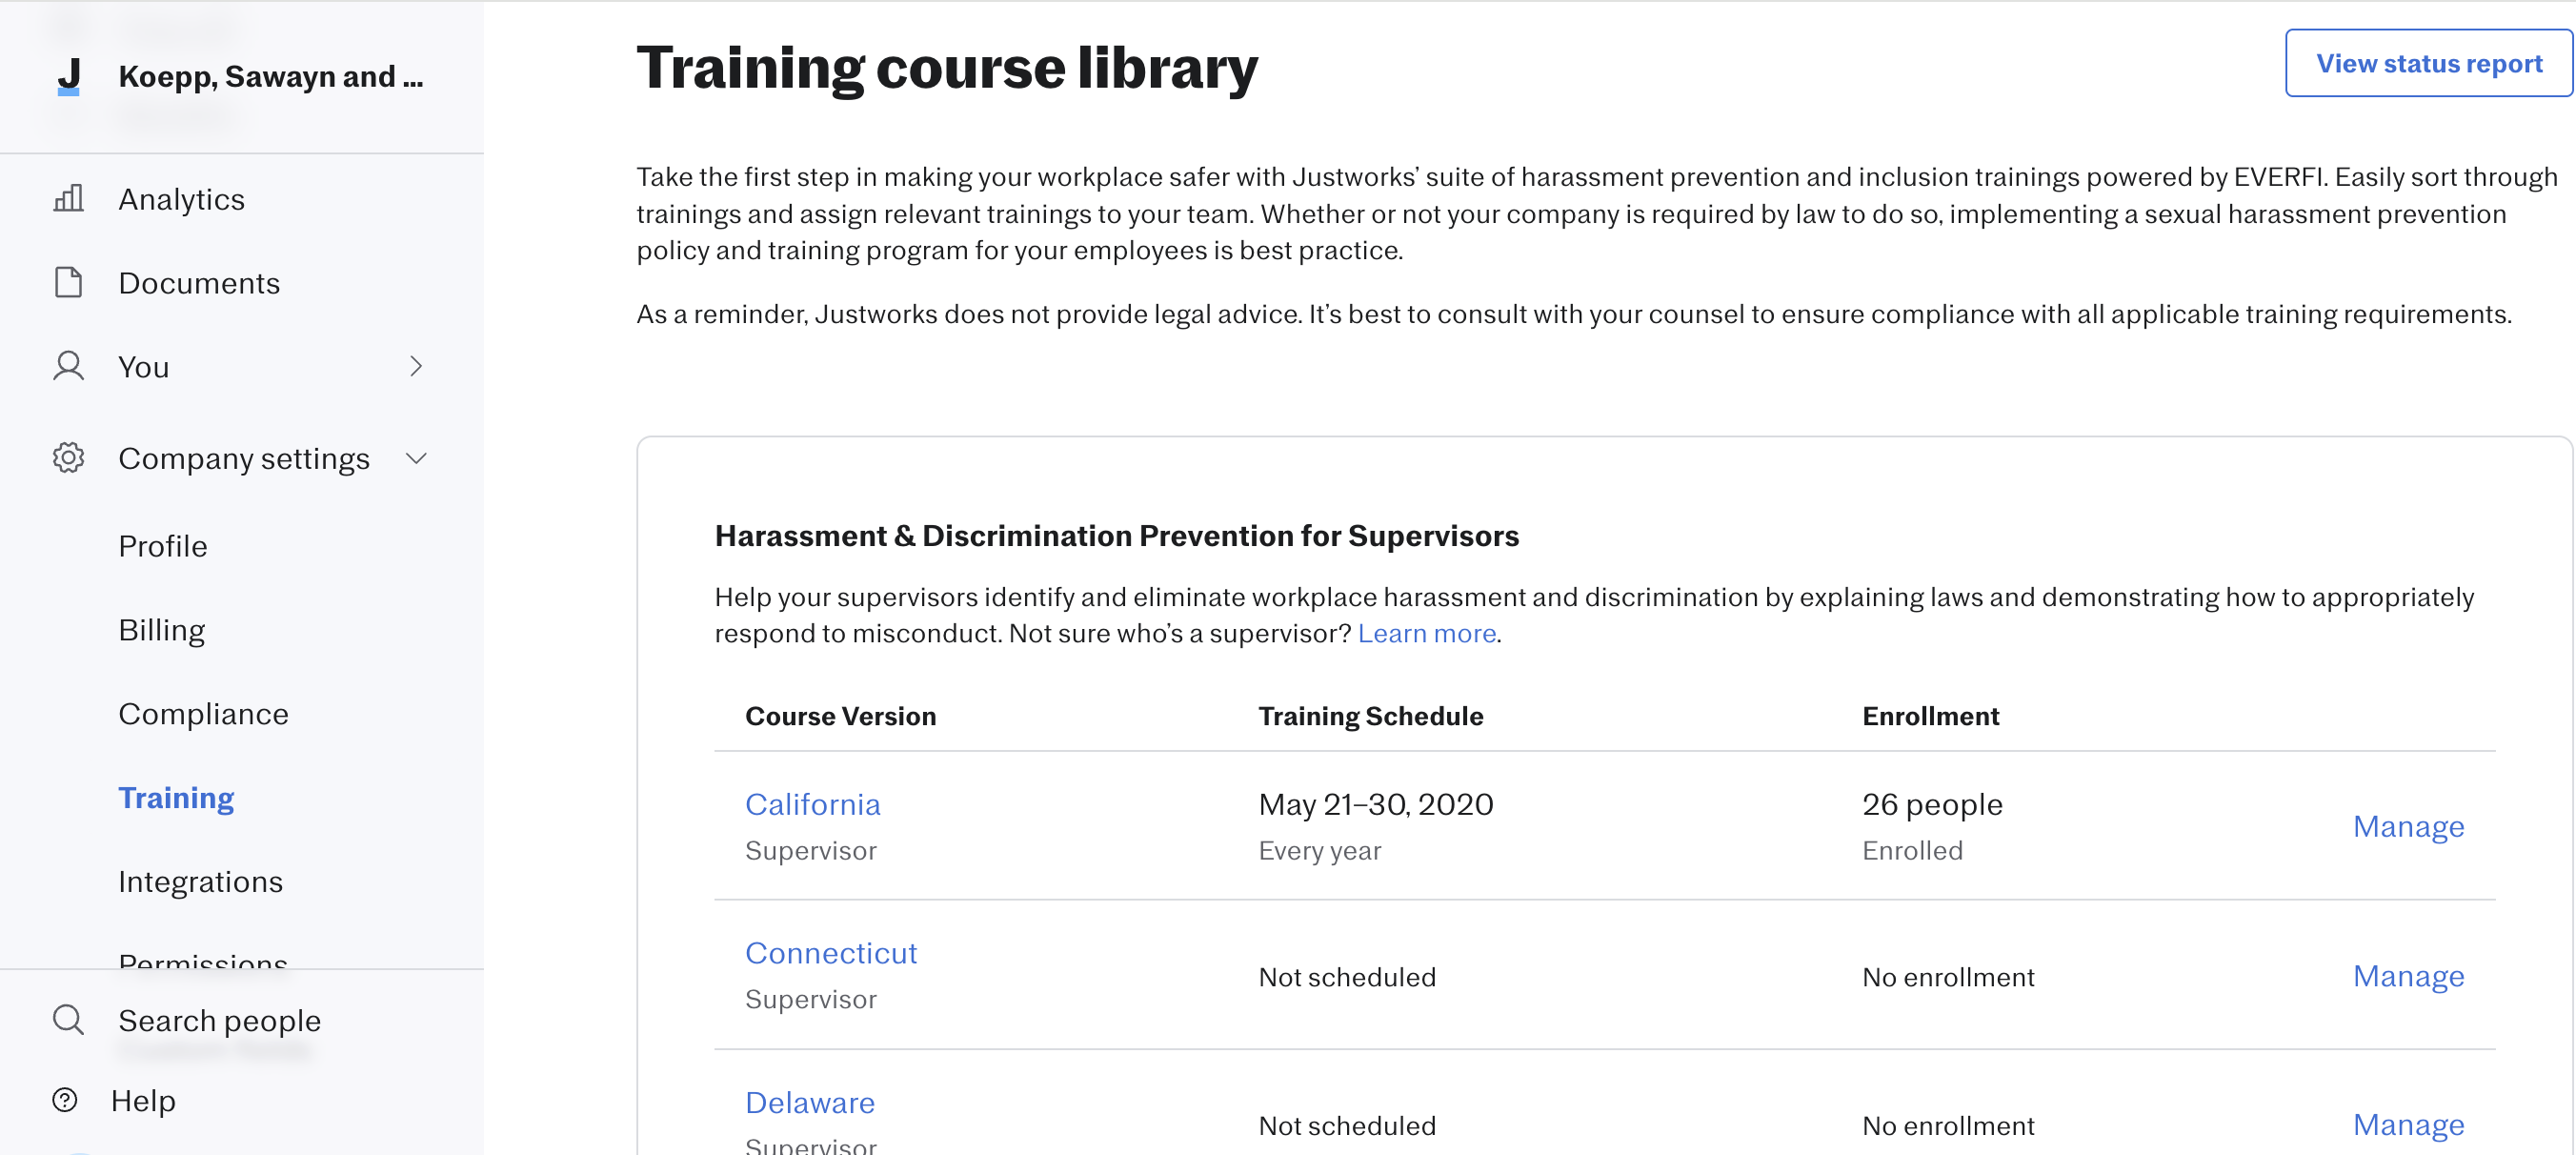Screen dimensions: 2576x1155
Task: Collapse the Company settings chevron
Action: [416, 458]
